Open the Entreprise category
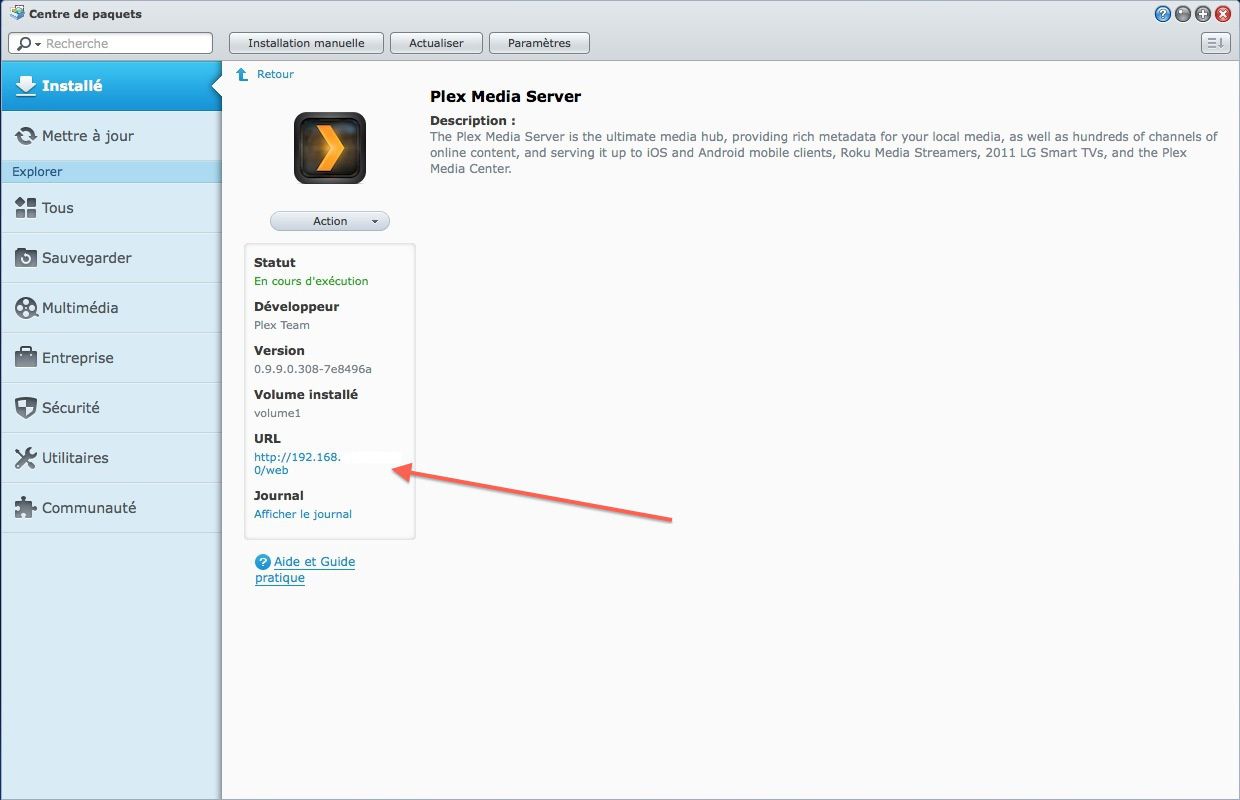Image resolution: width=1240 pixels, height=800 pixels. 111,358
